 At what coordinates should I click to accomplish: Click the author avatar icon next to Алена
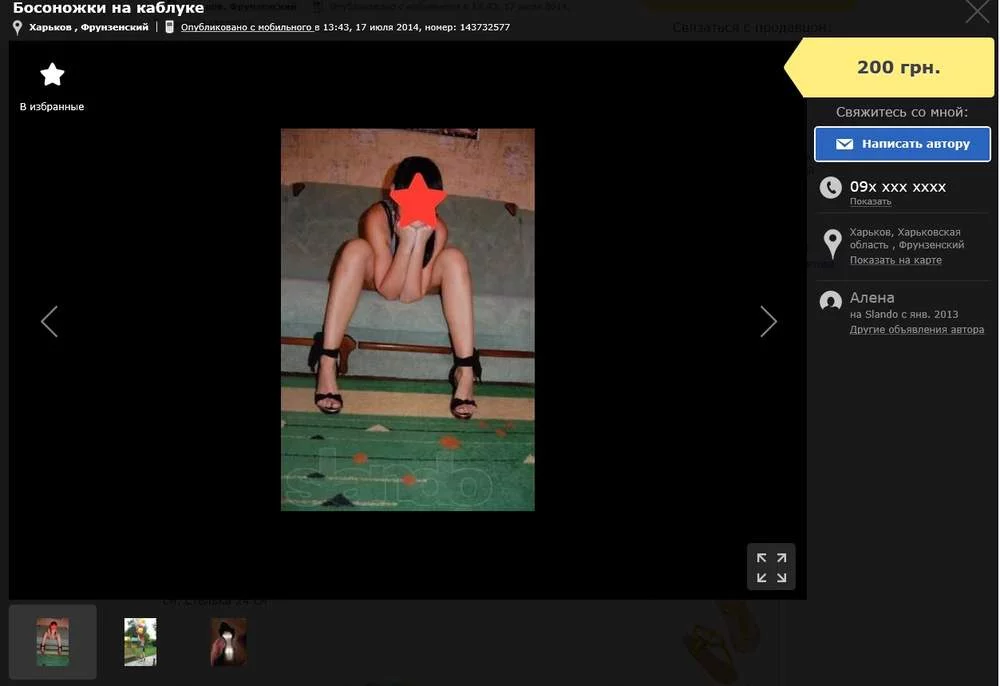pyautogui.click(x=829, y=301)
